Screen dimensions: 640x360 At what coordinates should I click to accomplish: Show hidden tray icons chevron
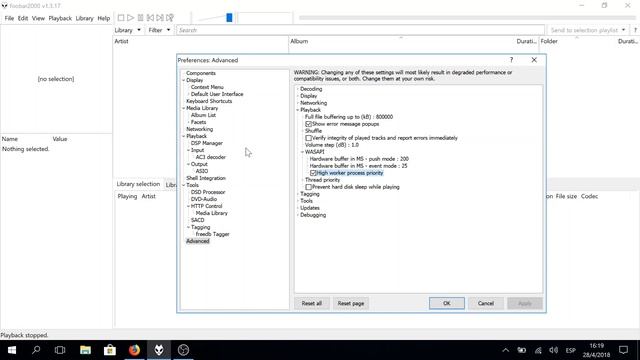click(x=506, y=350)
